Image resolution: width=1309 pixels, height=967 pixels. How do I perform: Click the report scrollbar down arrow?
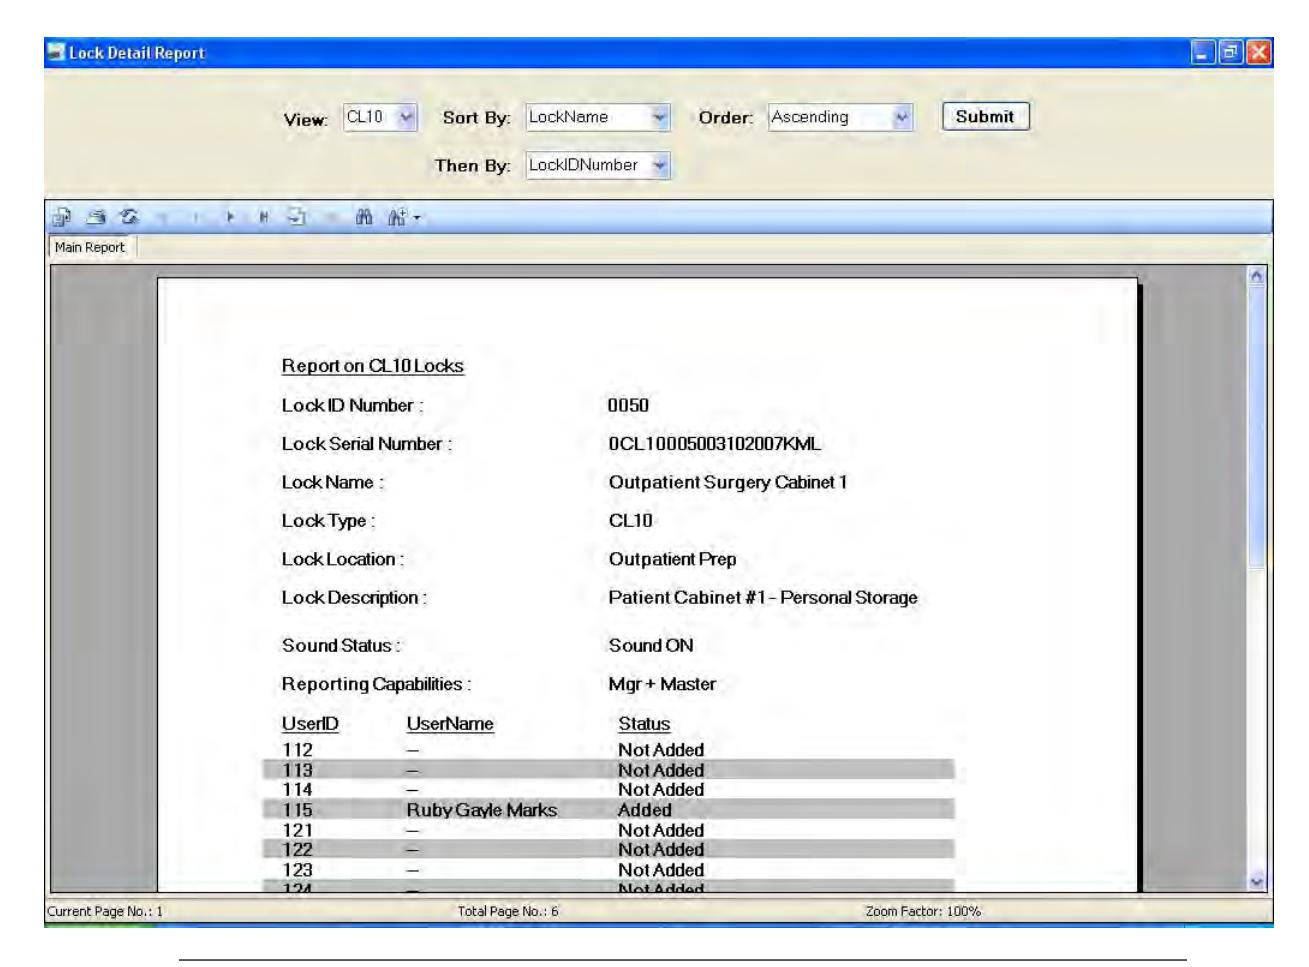point(1257,883)
